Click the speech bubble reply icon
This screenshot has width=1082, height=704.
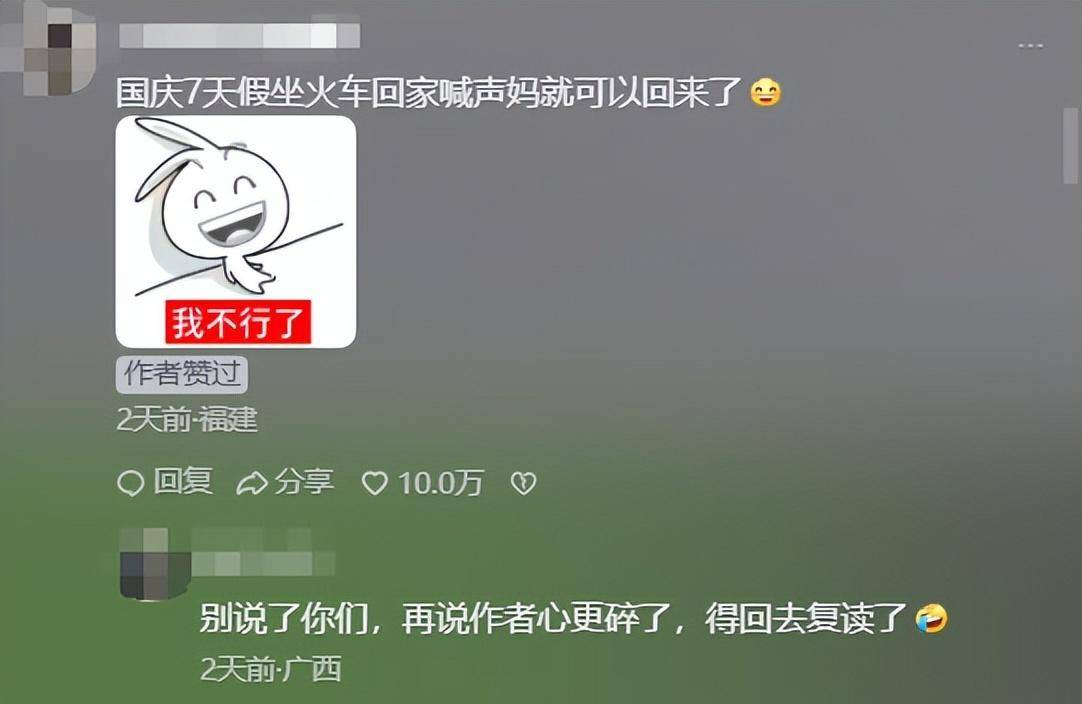(130, 483)
